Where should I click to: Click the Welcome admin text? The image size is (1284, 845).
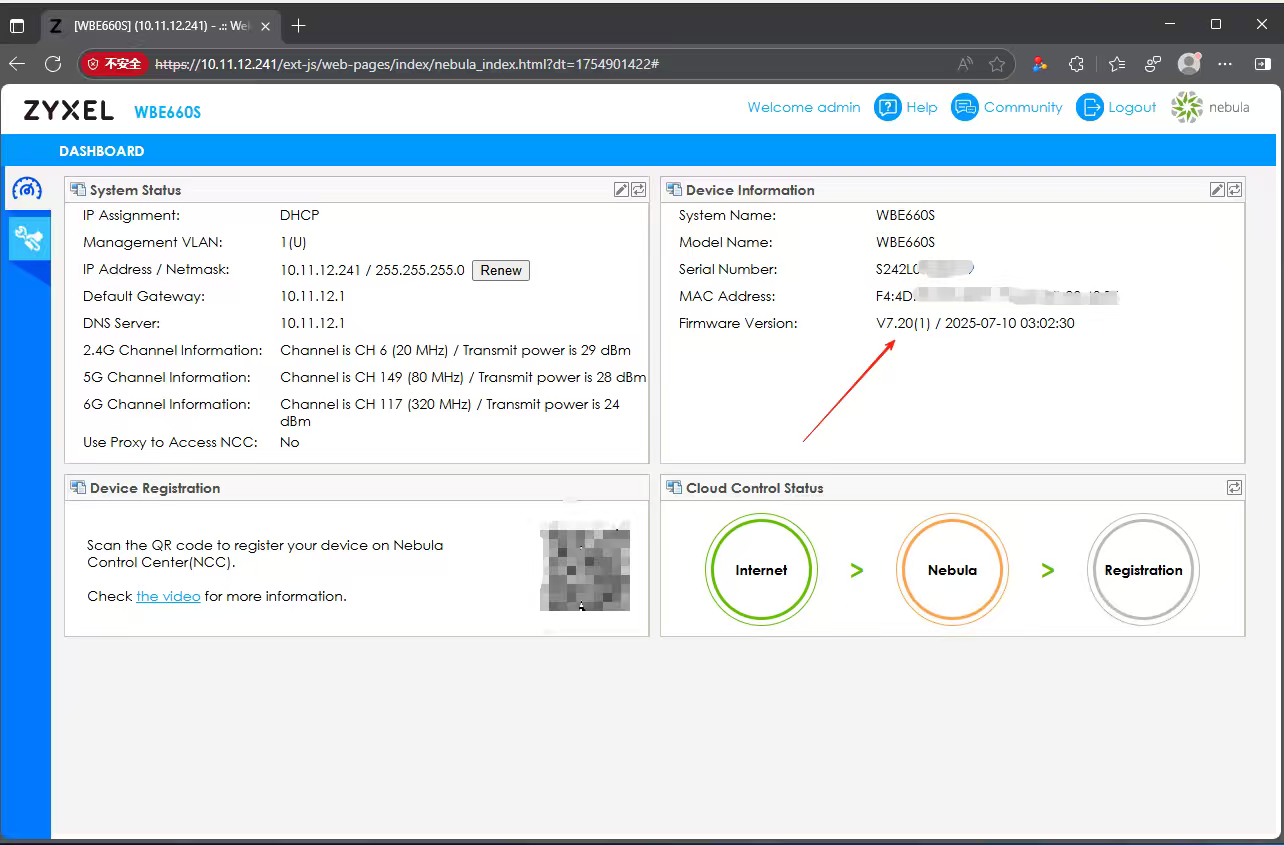804,107
